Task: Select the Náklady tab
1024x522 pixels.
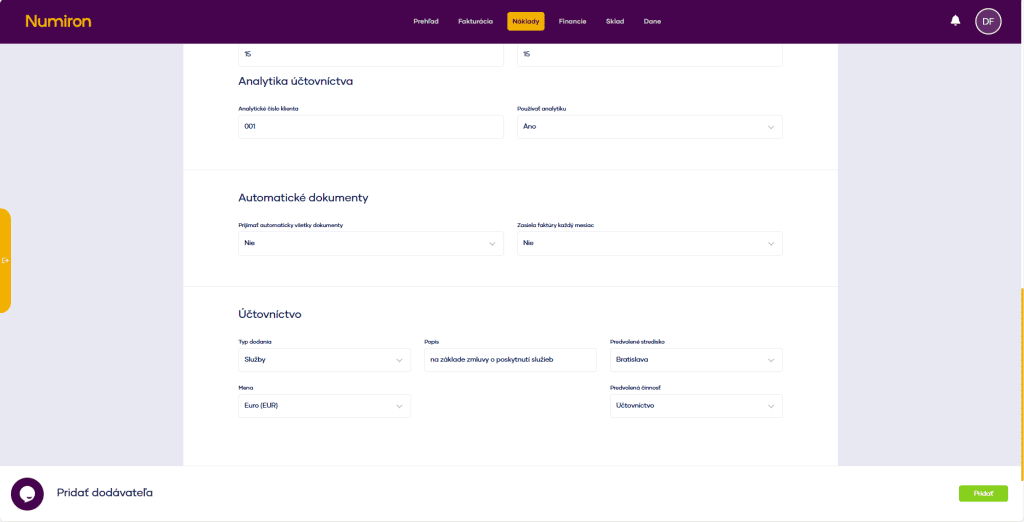Action: click(525, 21)
